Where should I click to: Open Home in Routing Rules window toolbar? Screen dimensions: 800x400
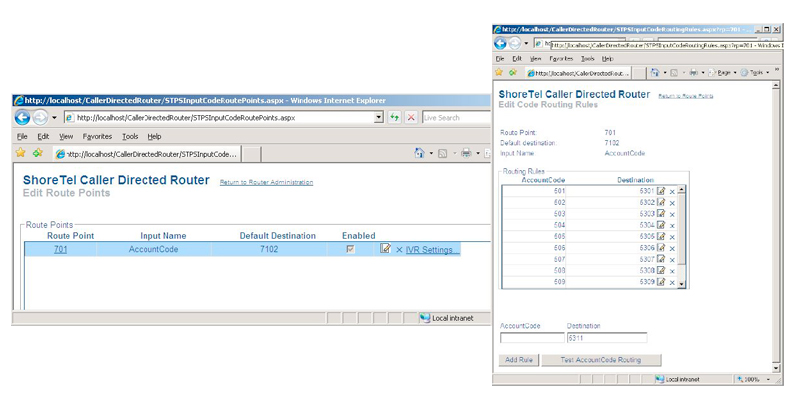[x=655, y=73]
